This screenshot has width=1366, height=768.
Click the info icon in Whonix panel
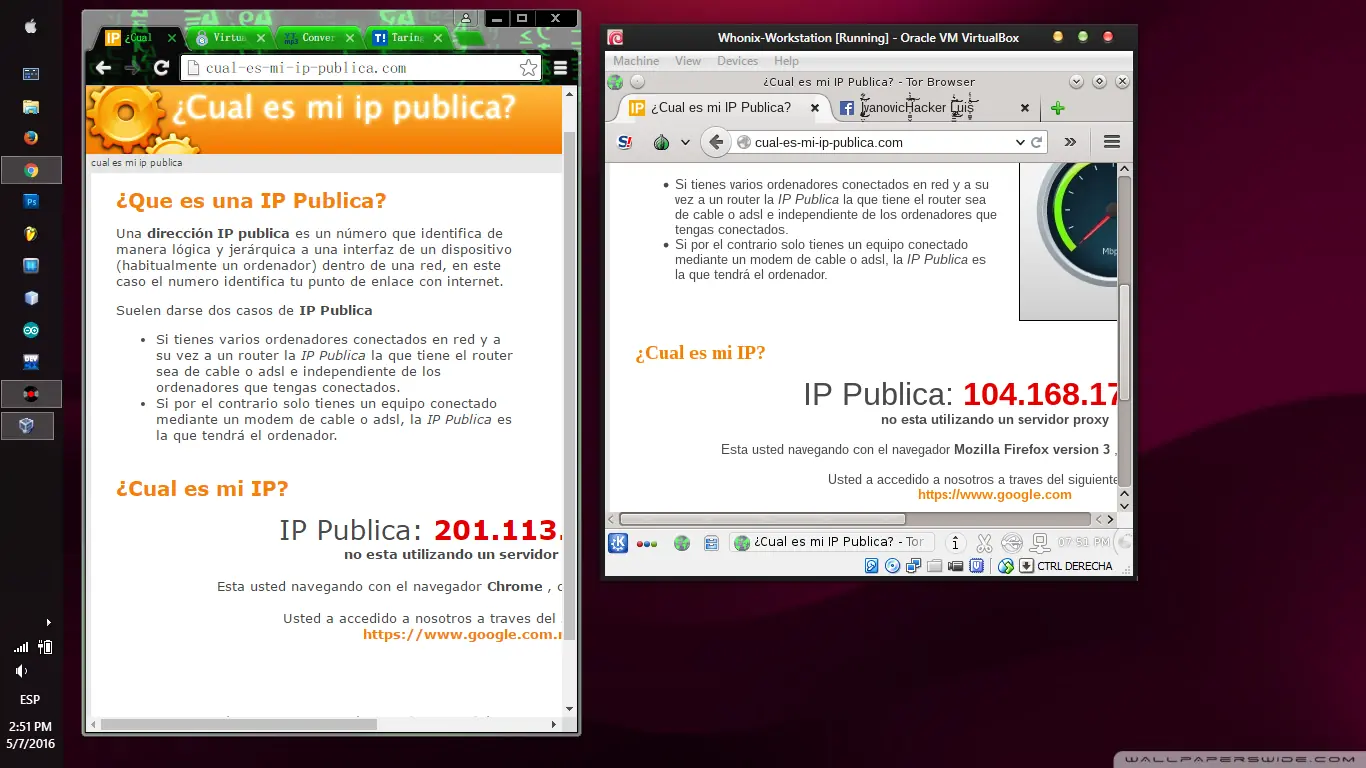pyautogui.click(x=956, y=543)
